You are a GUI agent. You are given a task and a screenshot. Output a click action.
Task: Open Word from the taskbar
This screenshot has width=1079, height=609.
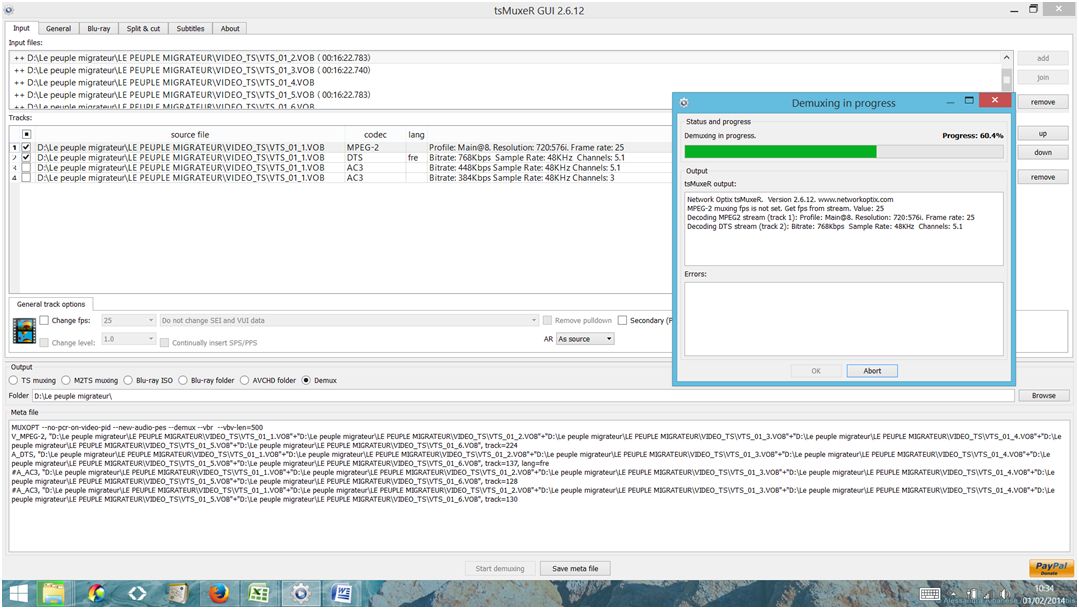(x=339, y=594)
